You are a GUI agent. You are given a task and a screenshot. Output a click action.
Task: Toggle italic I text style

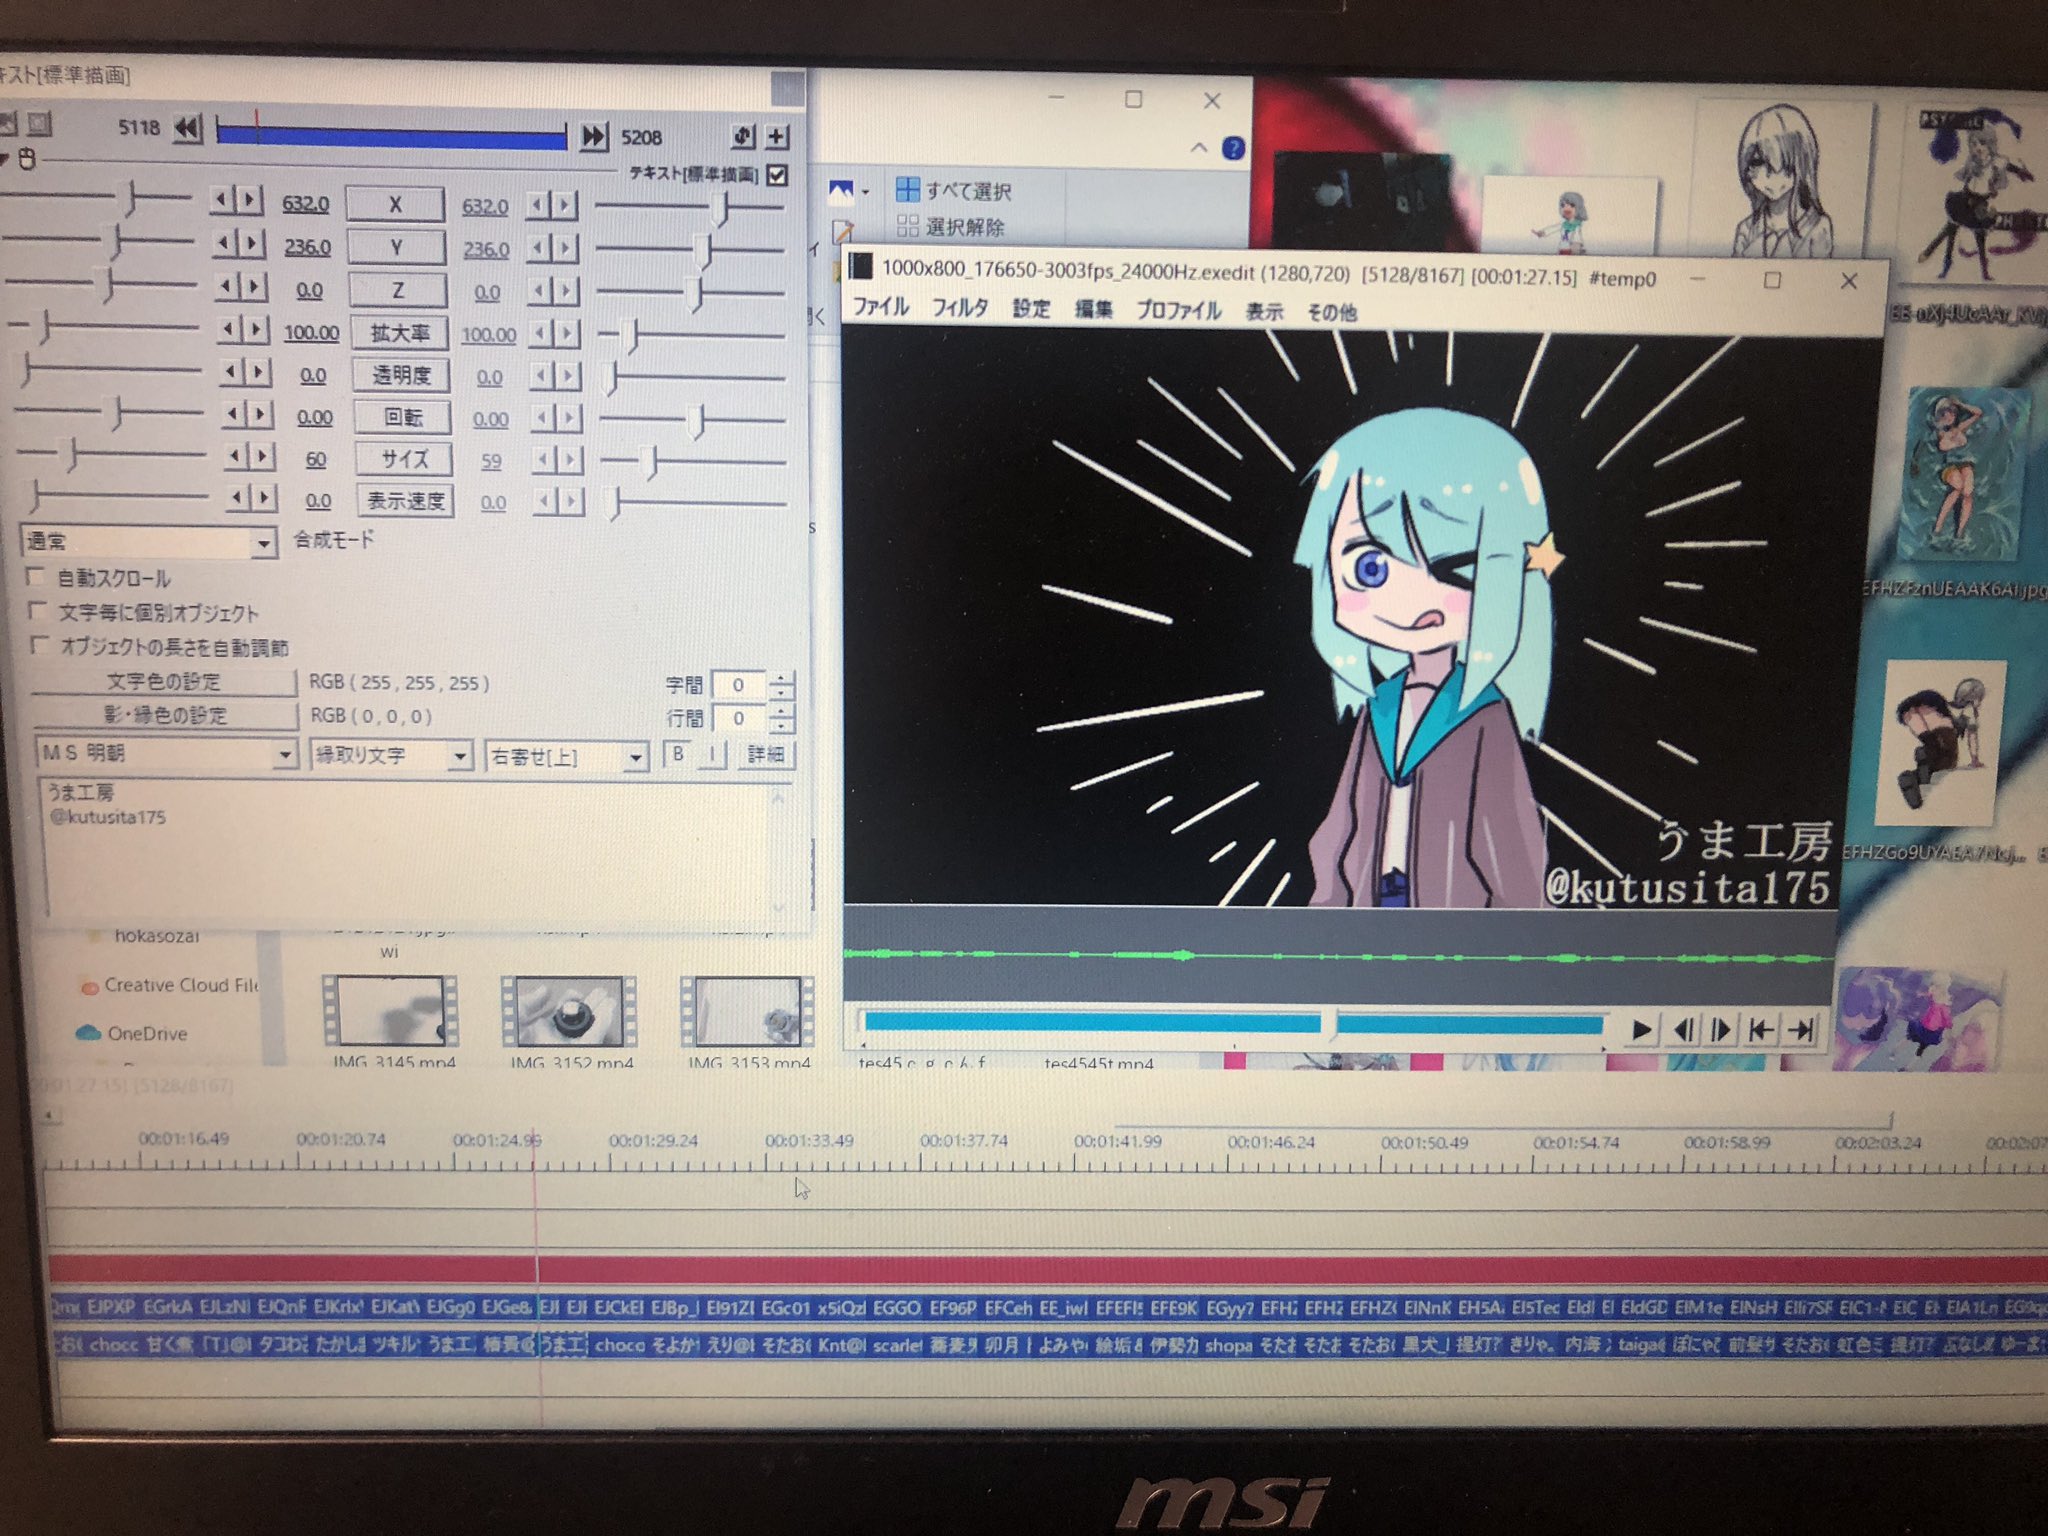tap(712, 755)
